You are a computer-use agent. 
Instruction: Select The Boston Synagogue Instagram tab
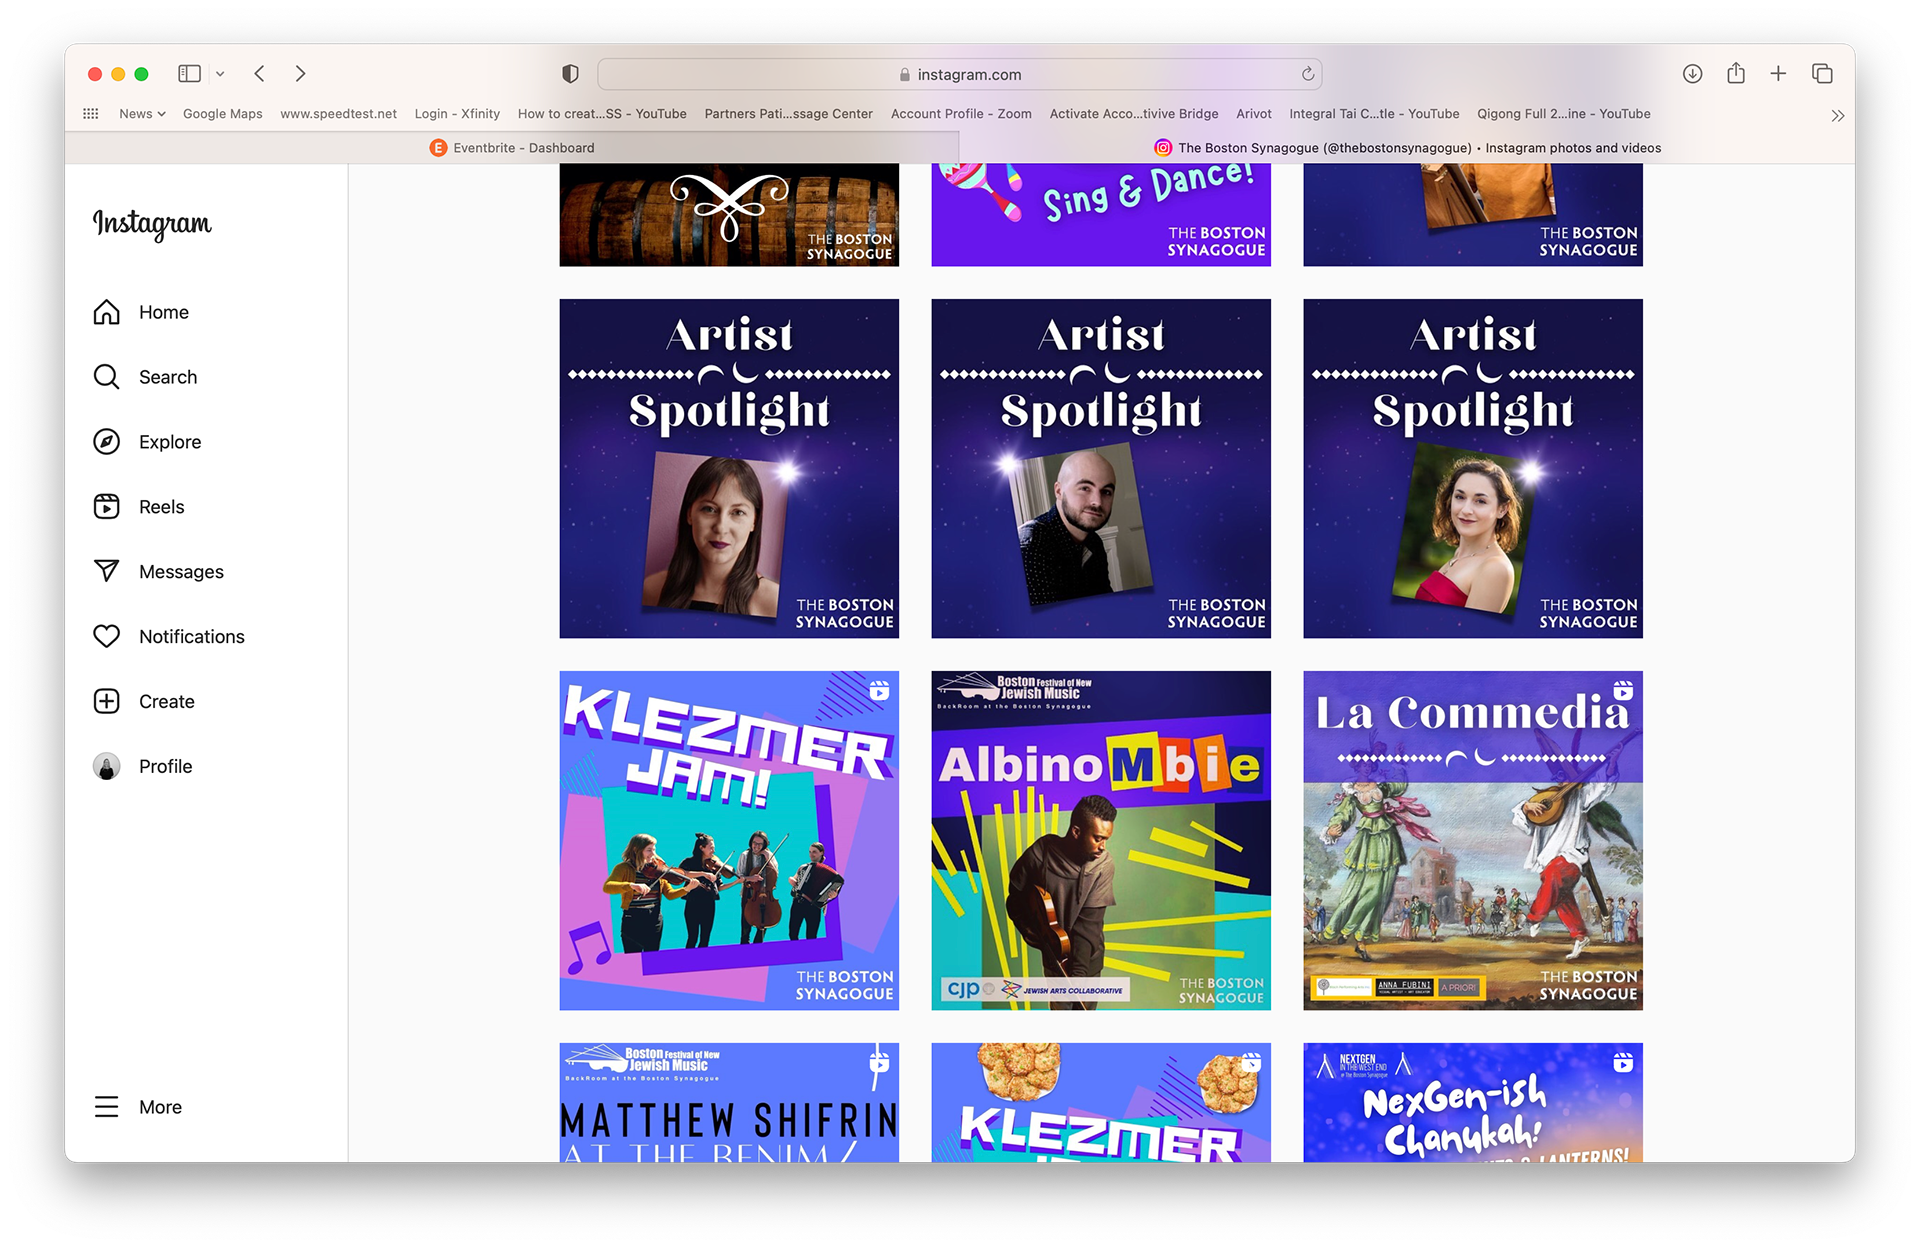[x=1407, y=148]
